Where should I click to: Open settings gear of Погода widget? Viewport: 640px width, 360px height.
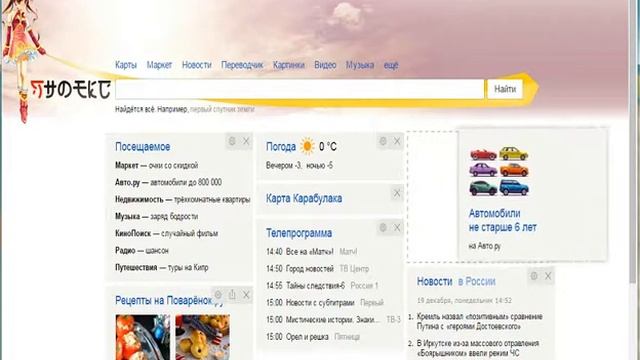[383, 141]
